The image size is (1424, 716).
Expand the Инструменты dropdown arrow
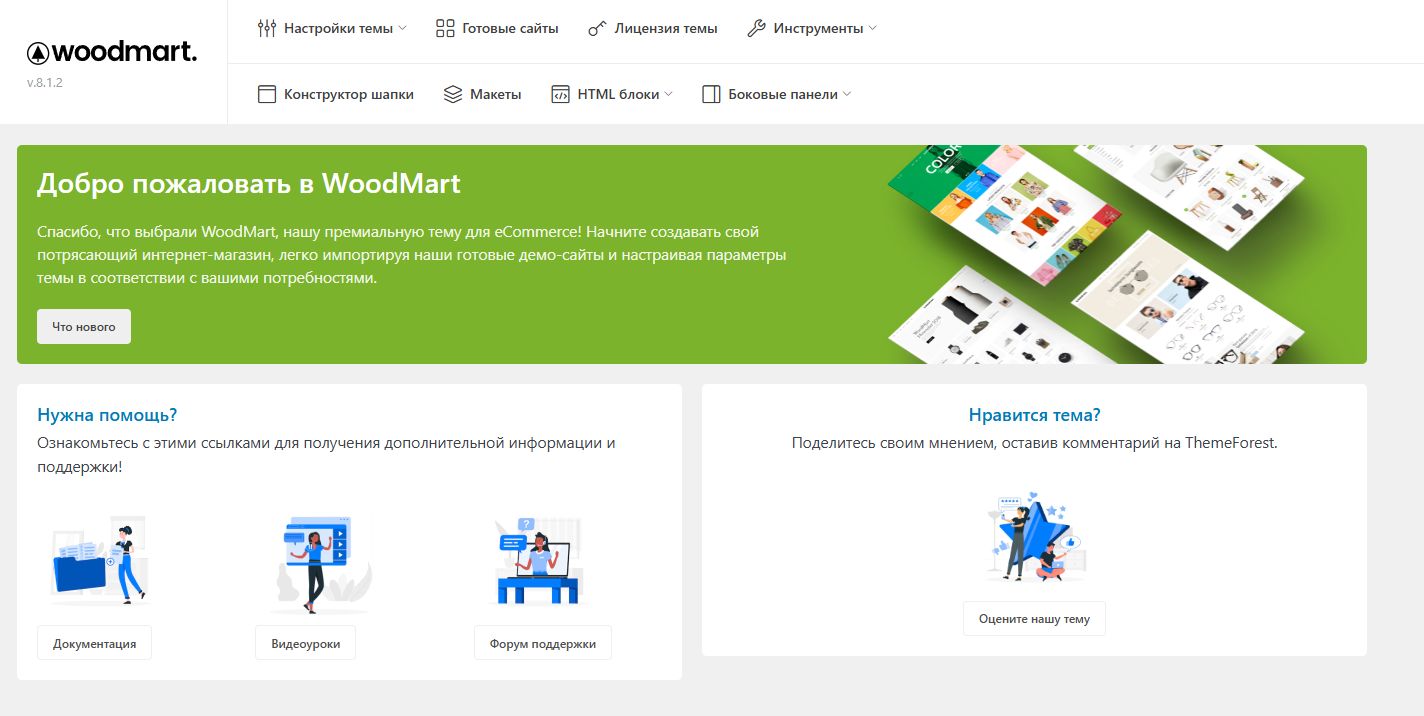click(x=872, y=28)
